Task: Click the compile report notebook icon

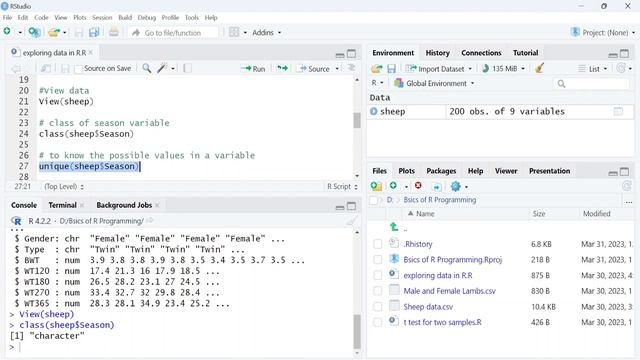Action: [187, 68]
